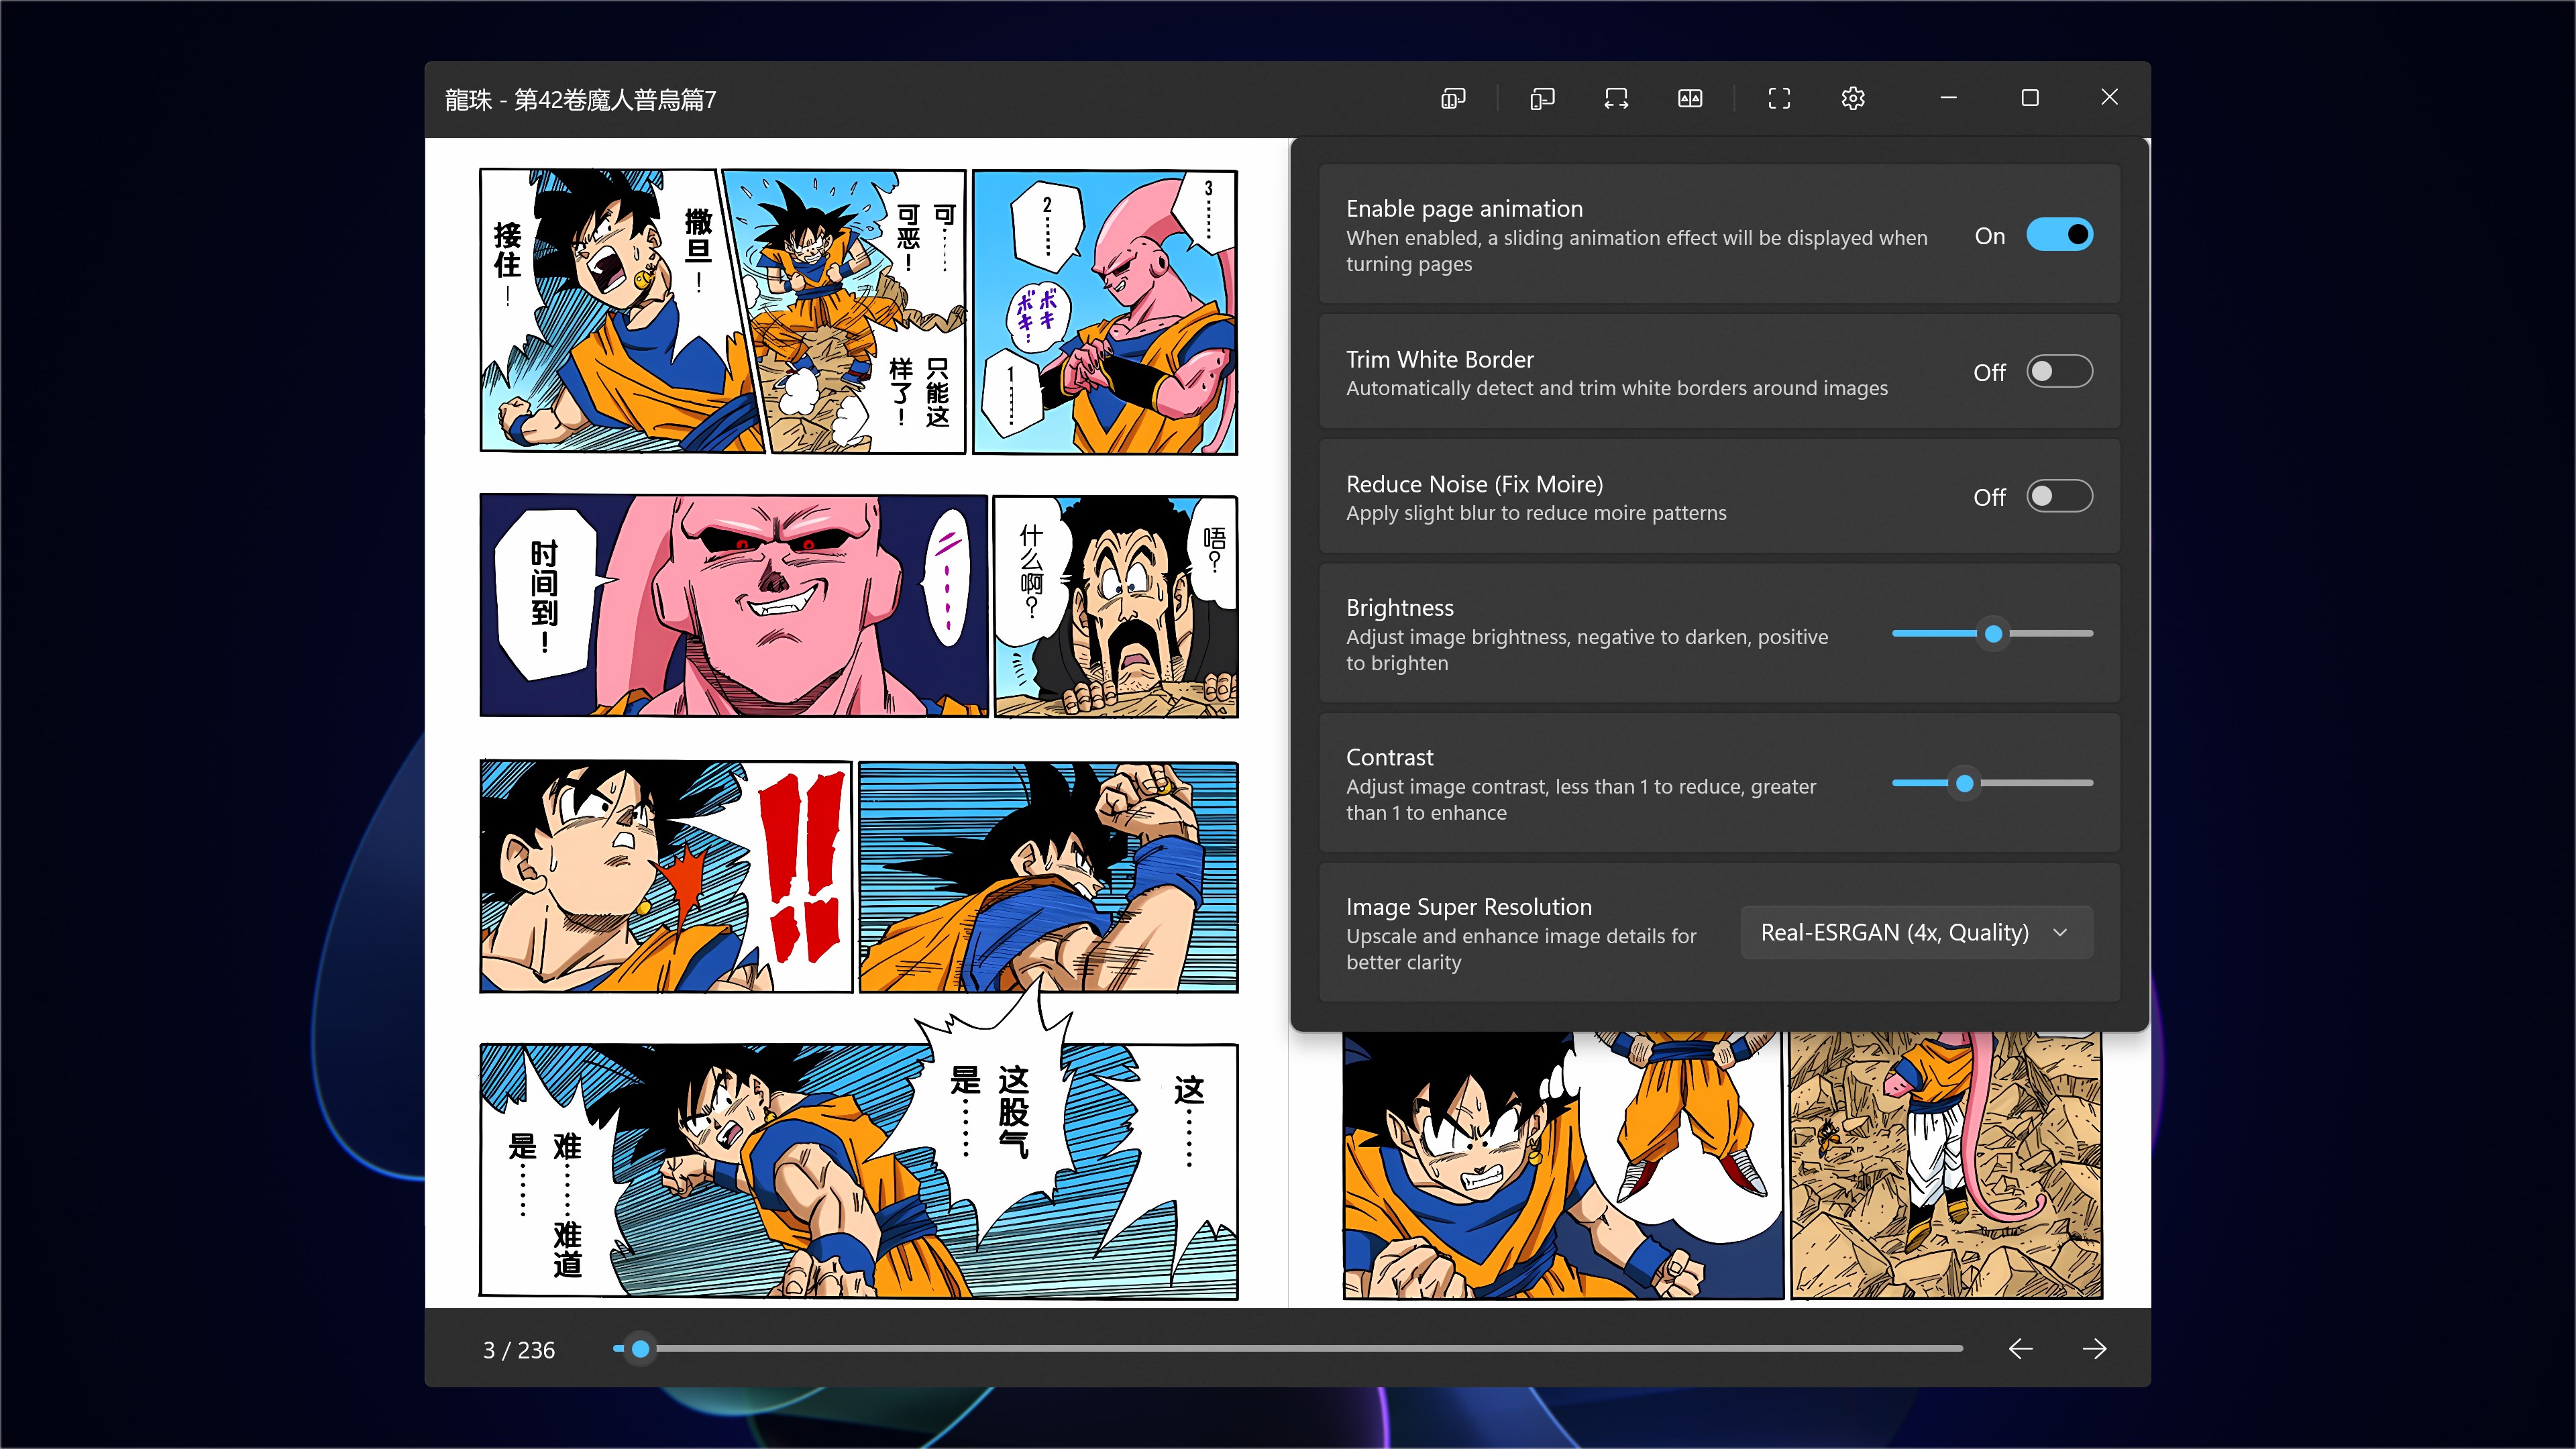
Task: Click the page progress slider at bottom
Action: click(1288, 1349)
